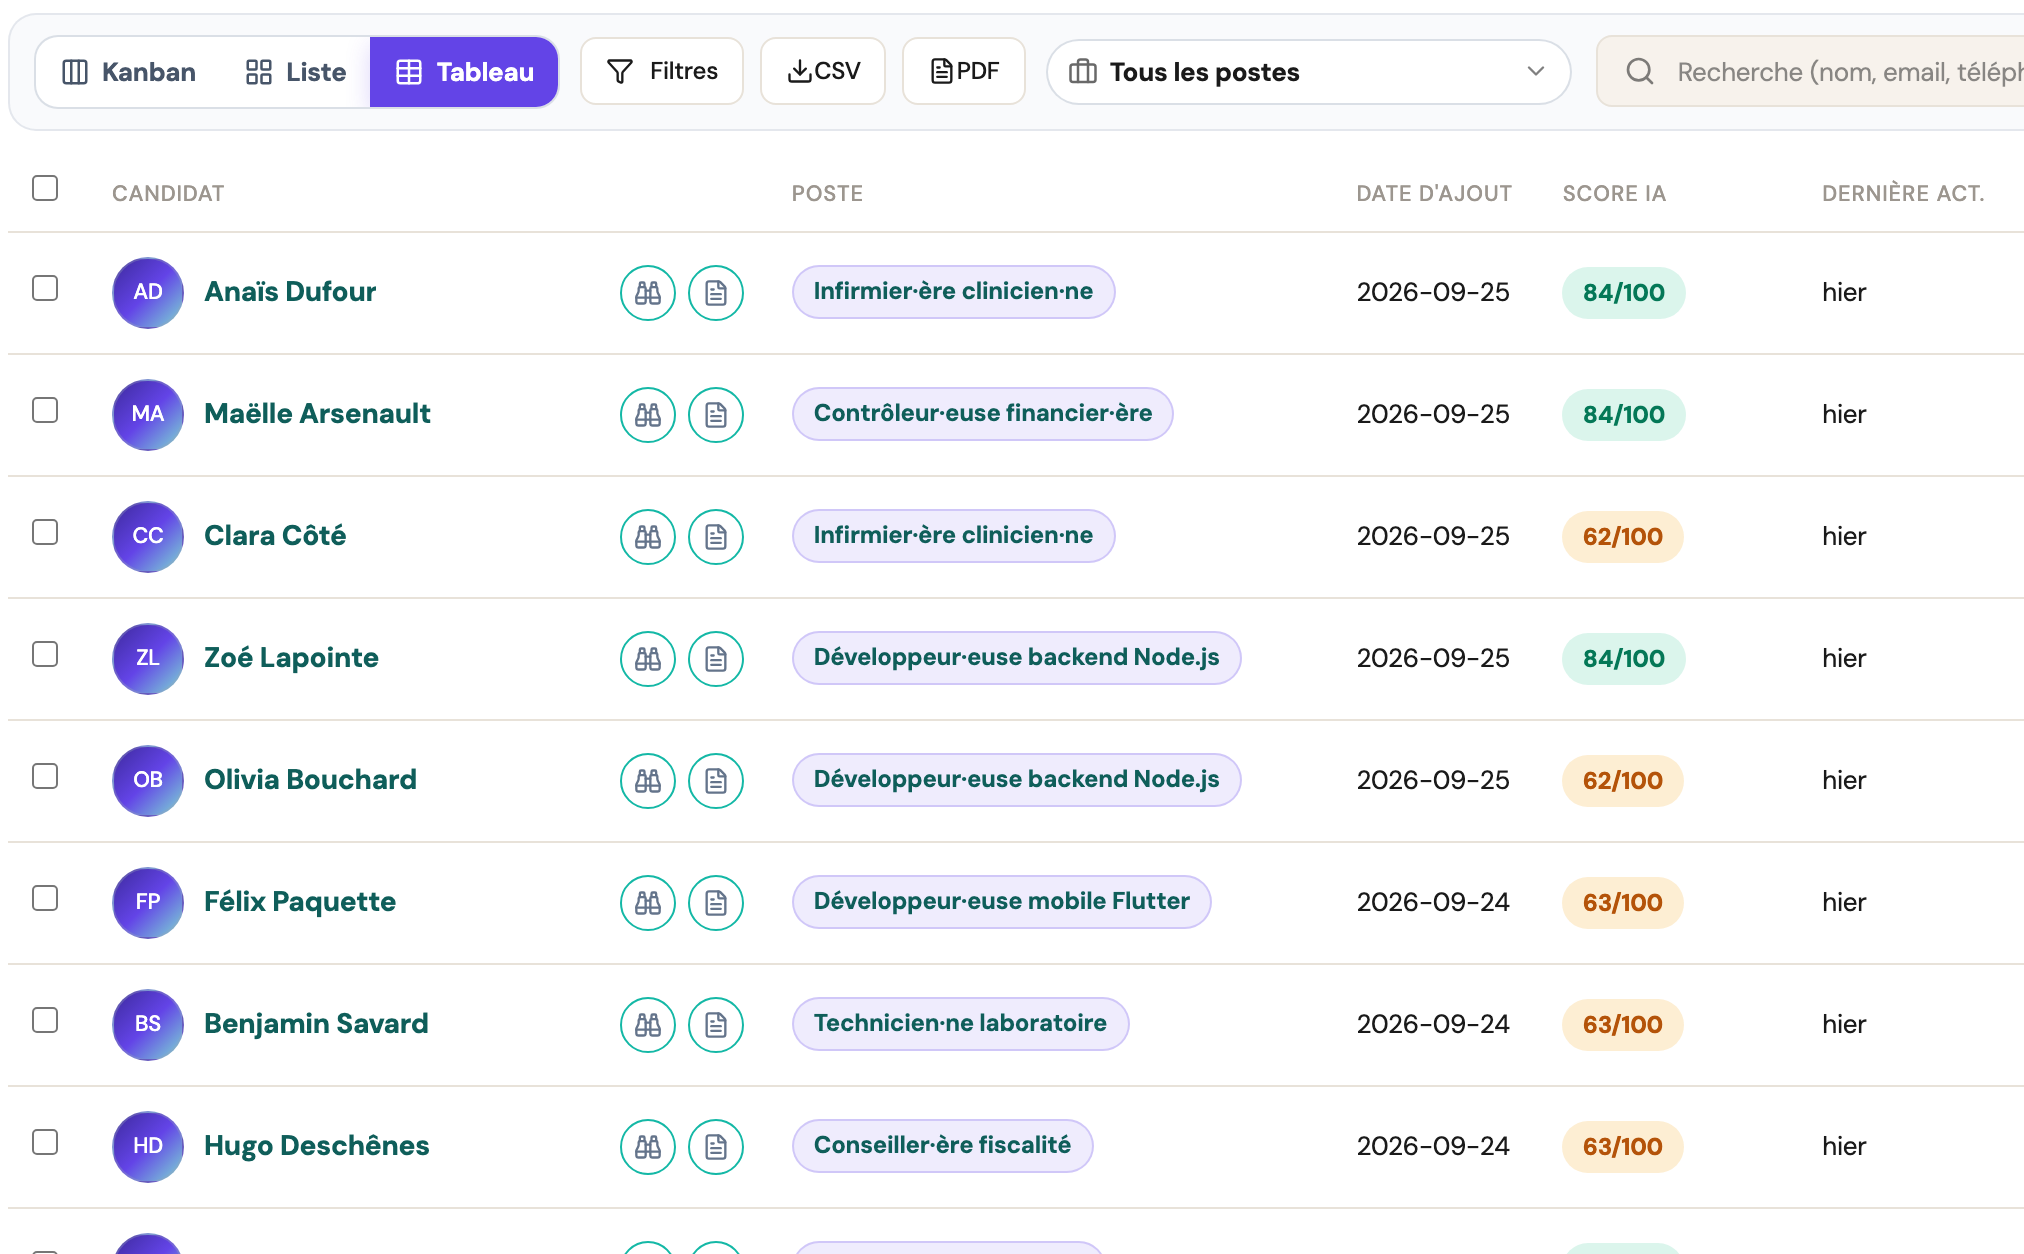Click the Date d'ajout column header

point(1434,194)
